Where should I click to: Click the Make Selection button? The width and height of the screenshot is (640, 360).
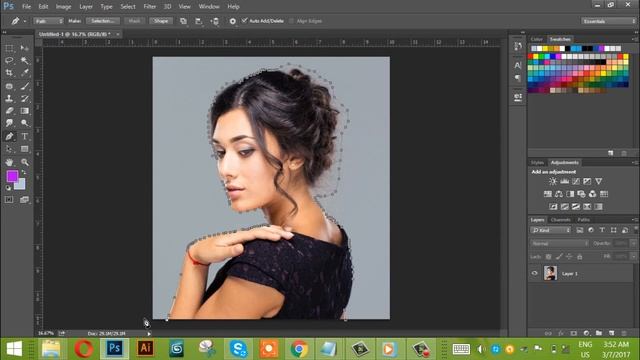103,21
